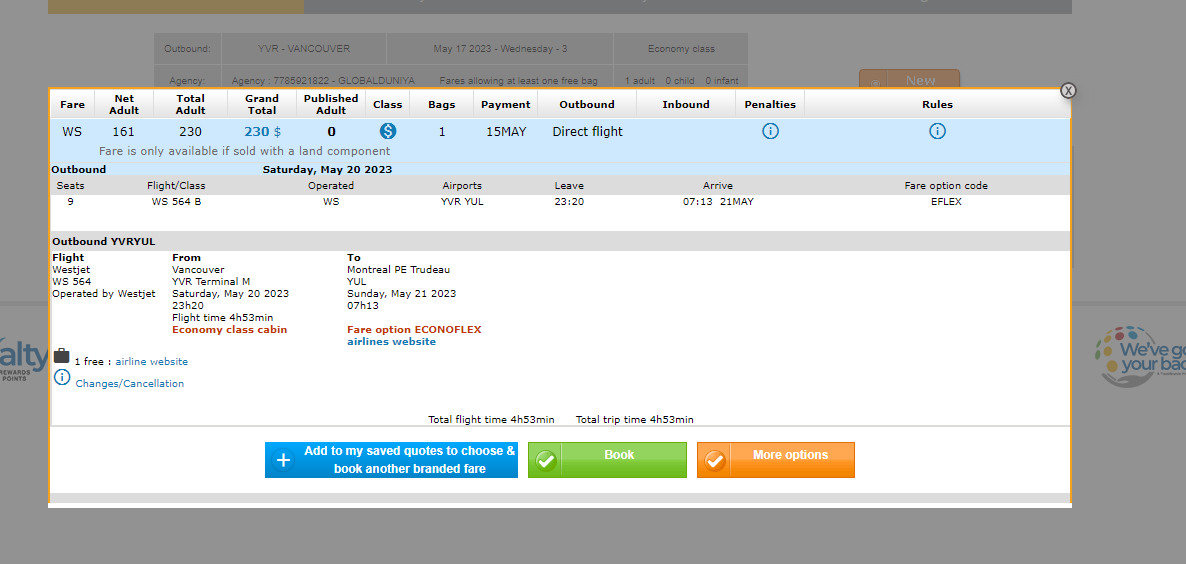This screenshot has width=1186, height=564.
Task: Click the We've got your back logo
Action: tap(1140, 356)
